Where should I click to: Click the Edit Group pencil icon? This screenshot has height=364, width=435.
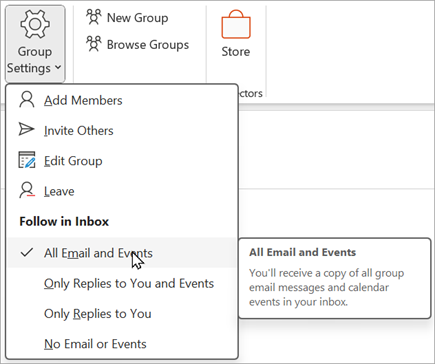(x=27, y=160)
